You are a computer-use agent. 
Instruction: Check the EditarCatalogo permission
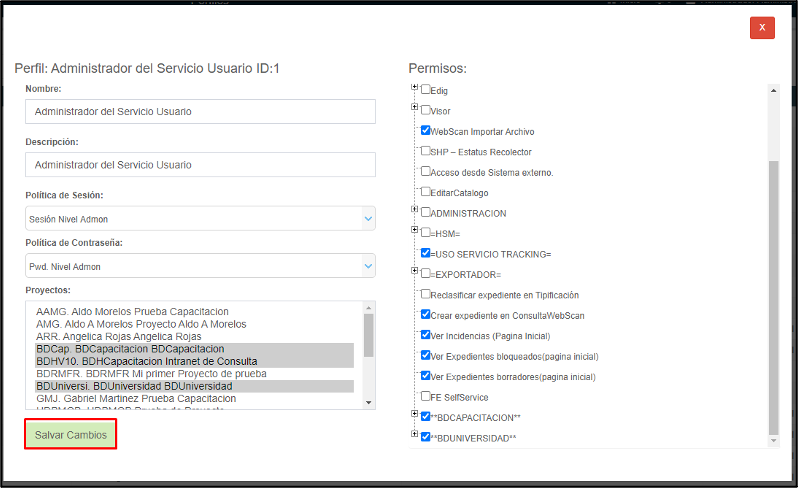(426, 191)
